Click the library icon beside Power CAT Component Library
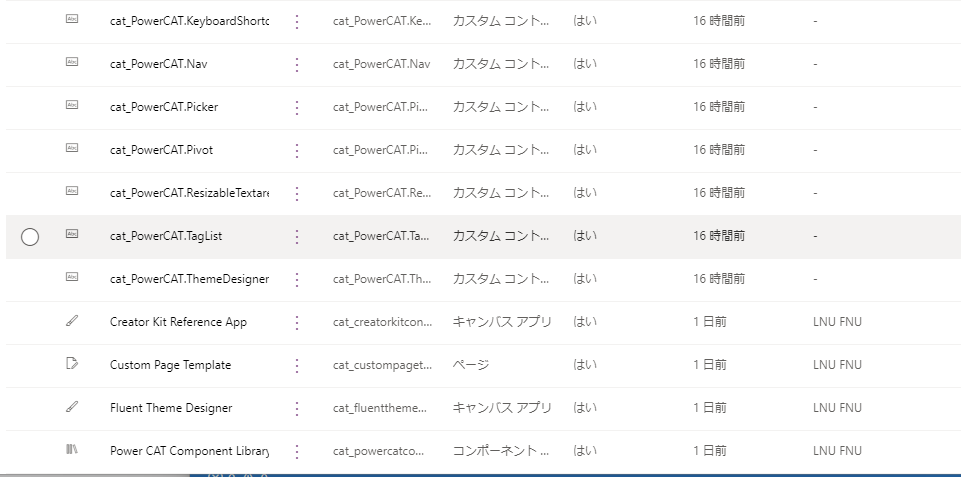The height and width of the screenshot is (477, 961). tap(72, 449)
